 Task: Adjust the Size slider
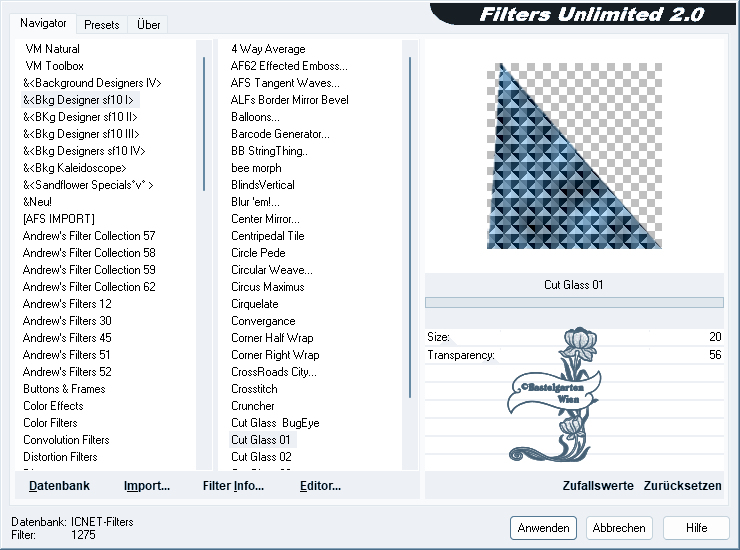pos(574,337)
